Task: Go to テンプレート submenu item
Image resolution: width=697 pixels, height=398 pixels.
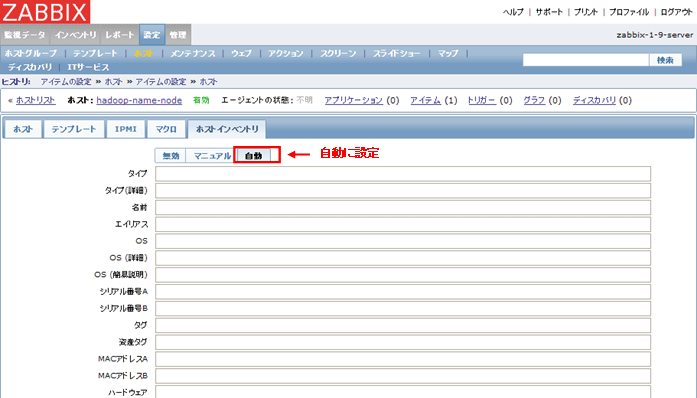Action: (95, 53)
